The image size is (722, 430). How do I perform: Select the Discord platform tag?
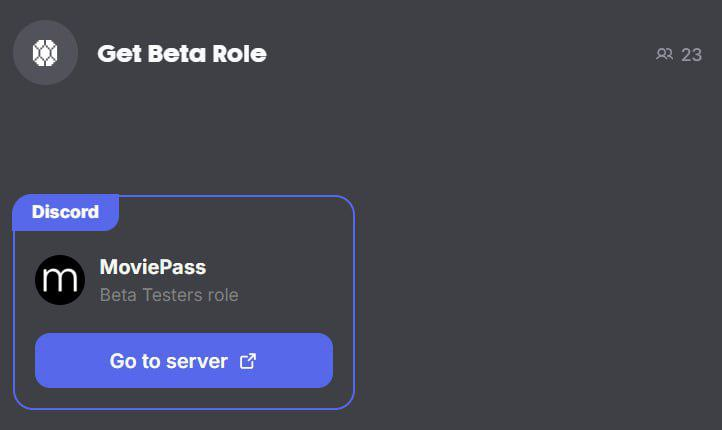[x=65, y=212]
